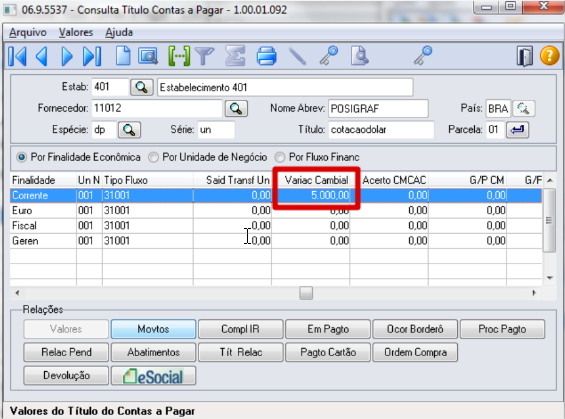Click the horizontal scrollbar thumb
Viewport: 565px width, 419px height.
click(306, 293)
